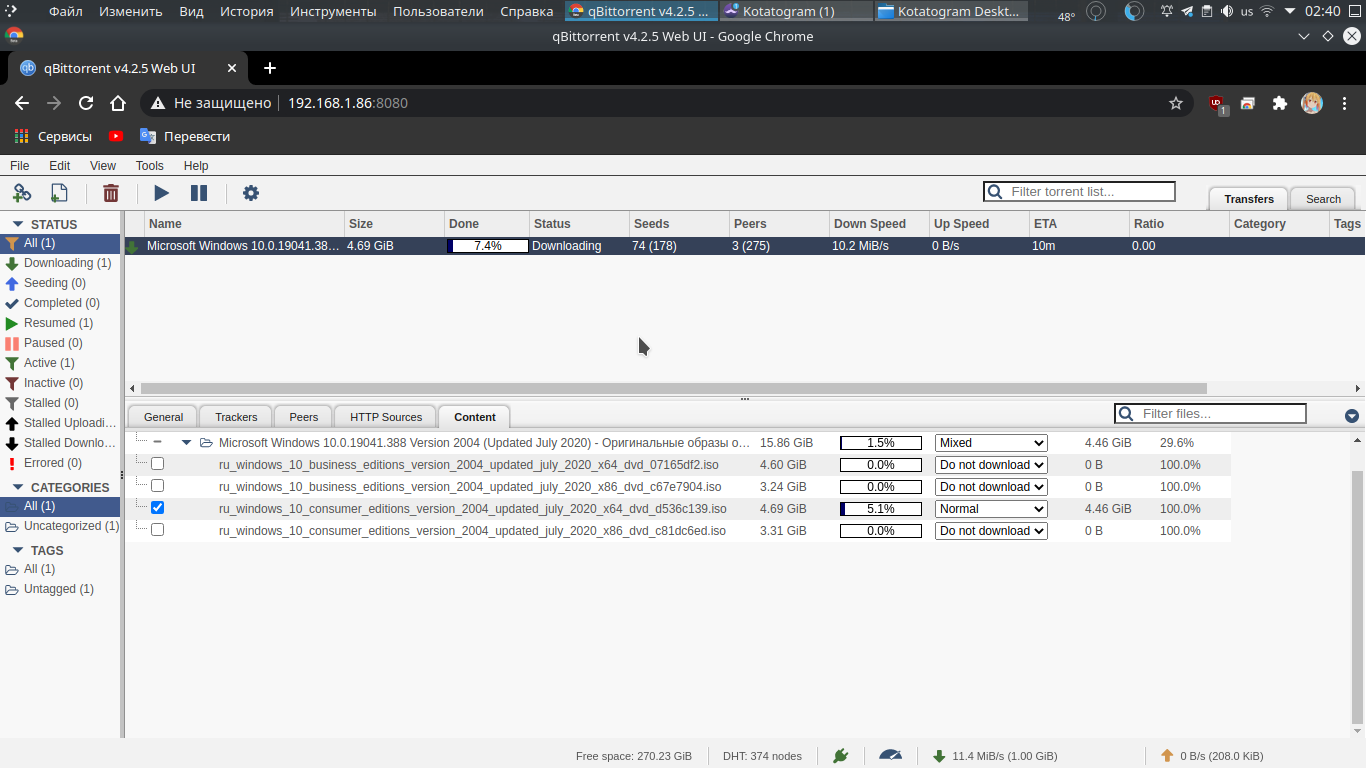The width and height of the screenshot is (1366, 768).
Task: Click the Сервисы apps bookmark
Action: [x=53, y=136]
